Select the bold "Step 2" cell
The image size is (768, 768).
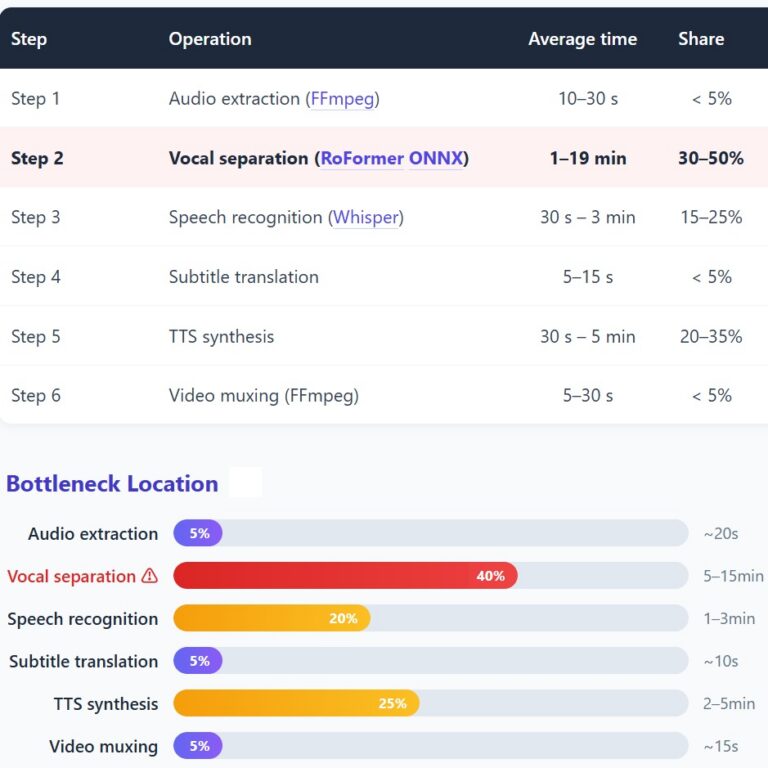(37, 158)
